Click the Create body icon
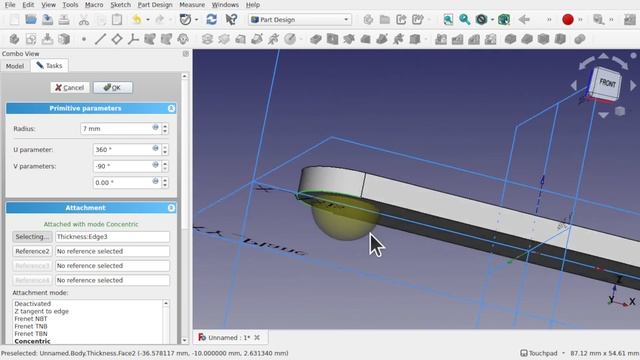This screenshot has height=360, width=640. click(x=14, y=39)
